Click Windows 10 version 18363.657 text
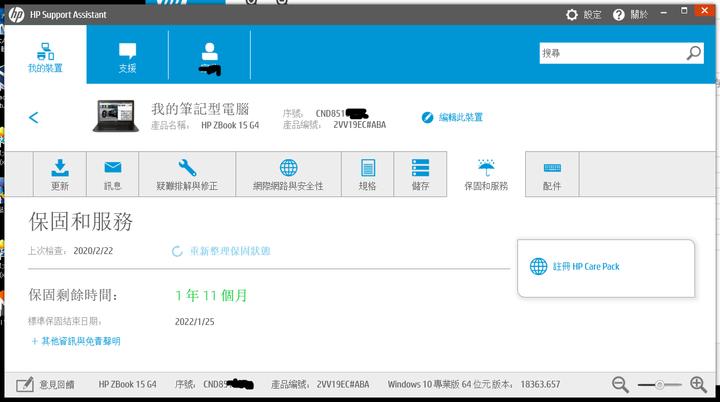 [474, 384]
